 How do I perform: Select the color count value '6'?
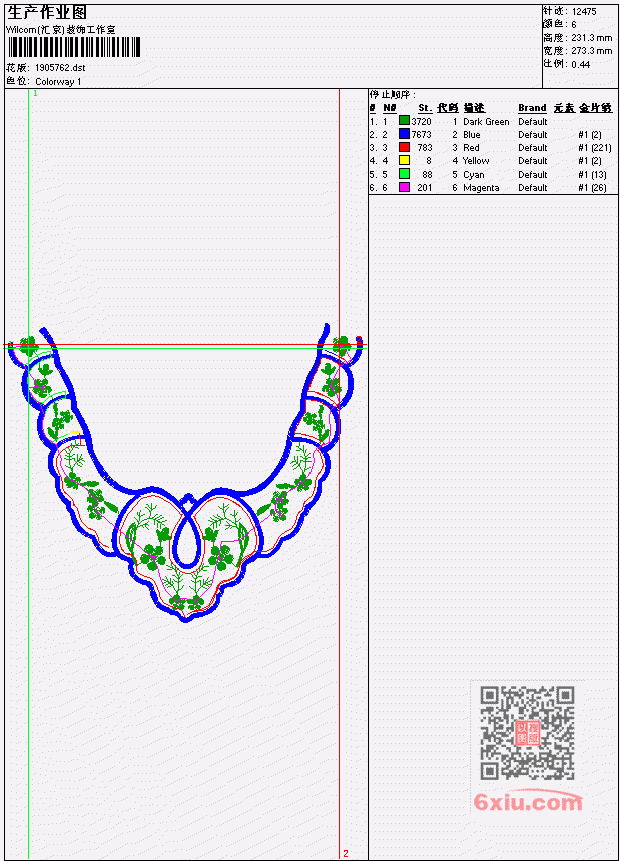tap(574, 25)
